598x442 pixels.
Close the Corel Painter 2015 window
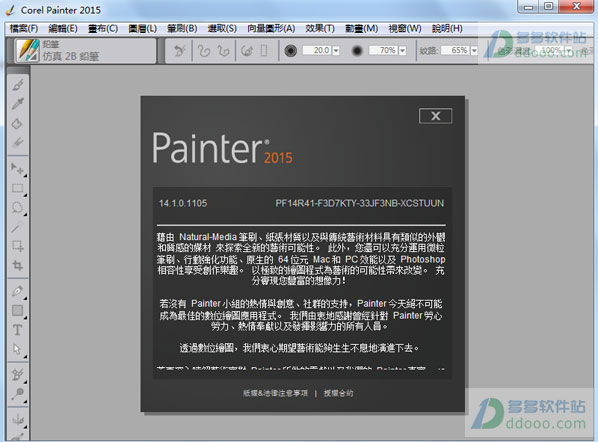click(x=577, y=6)
